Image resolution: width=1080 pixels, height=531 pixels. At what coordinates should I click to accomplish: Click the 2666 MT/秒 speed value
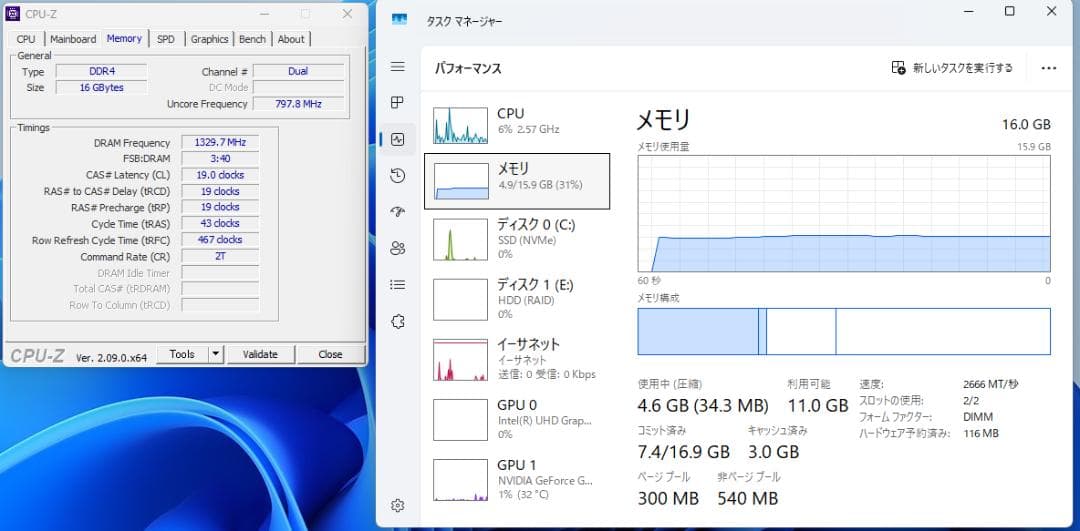click(990, 384)
